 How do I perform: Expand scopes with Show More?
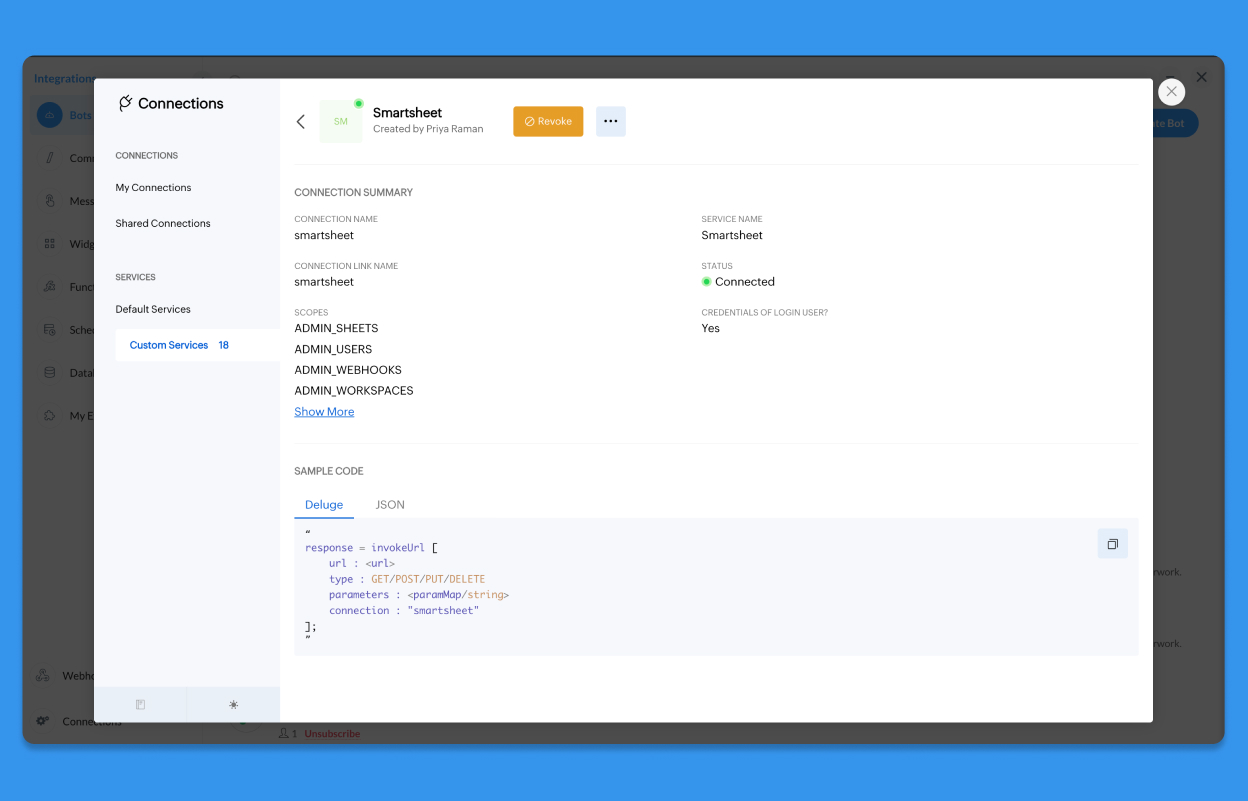(324, 412)
